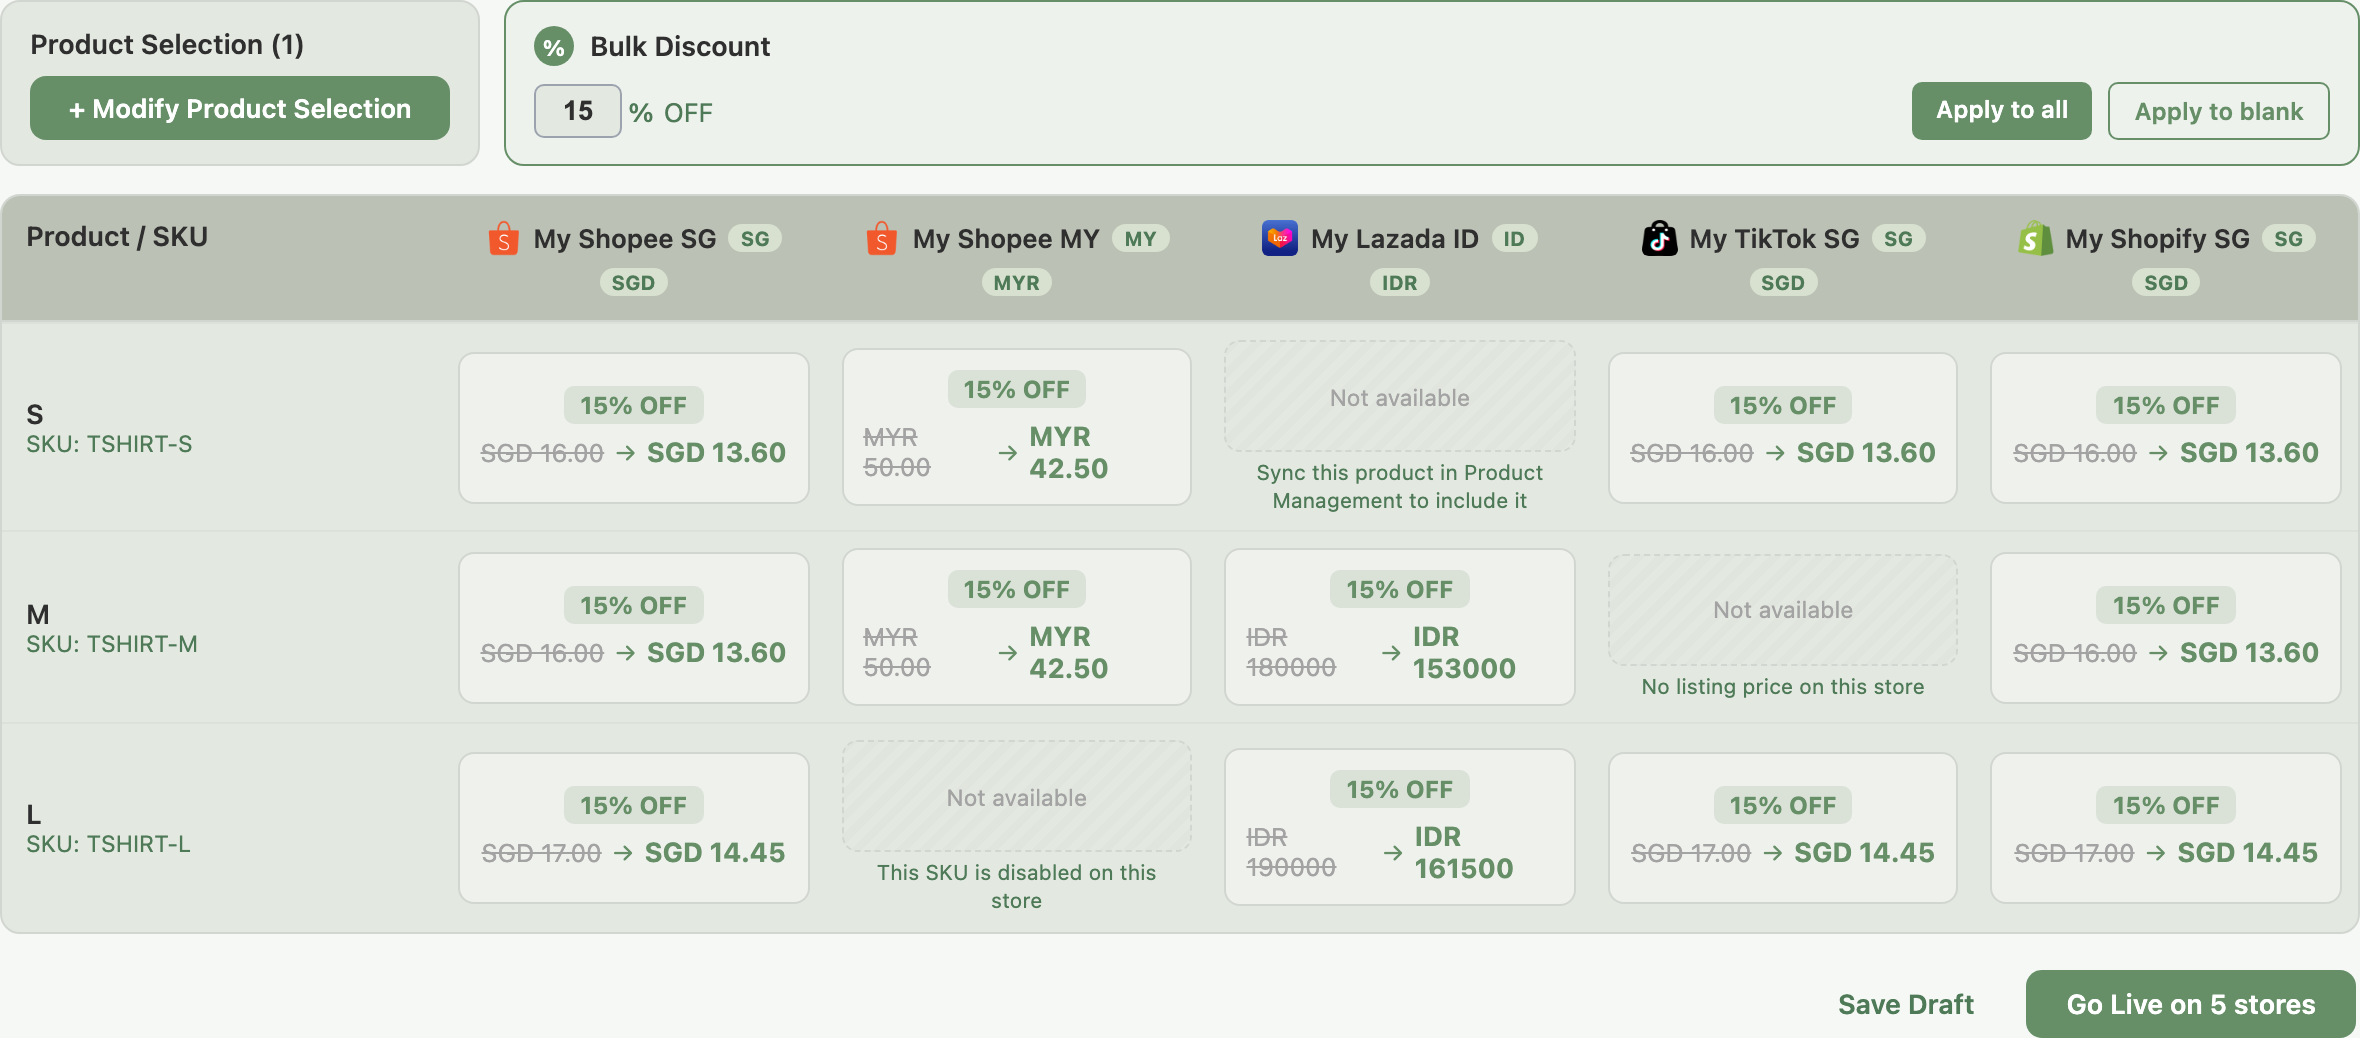Click SGD currency badge under My Shopify SG

(2166, 283)
